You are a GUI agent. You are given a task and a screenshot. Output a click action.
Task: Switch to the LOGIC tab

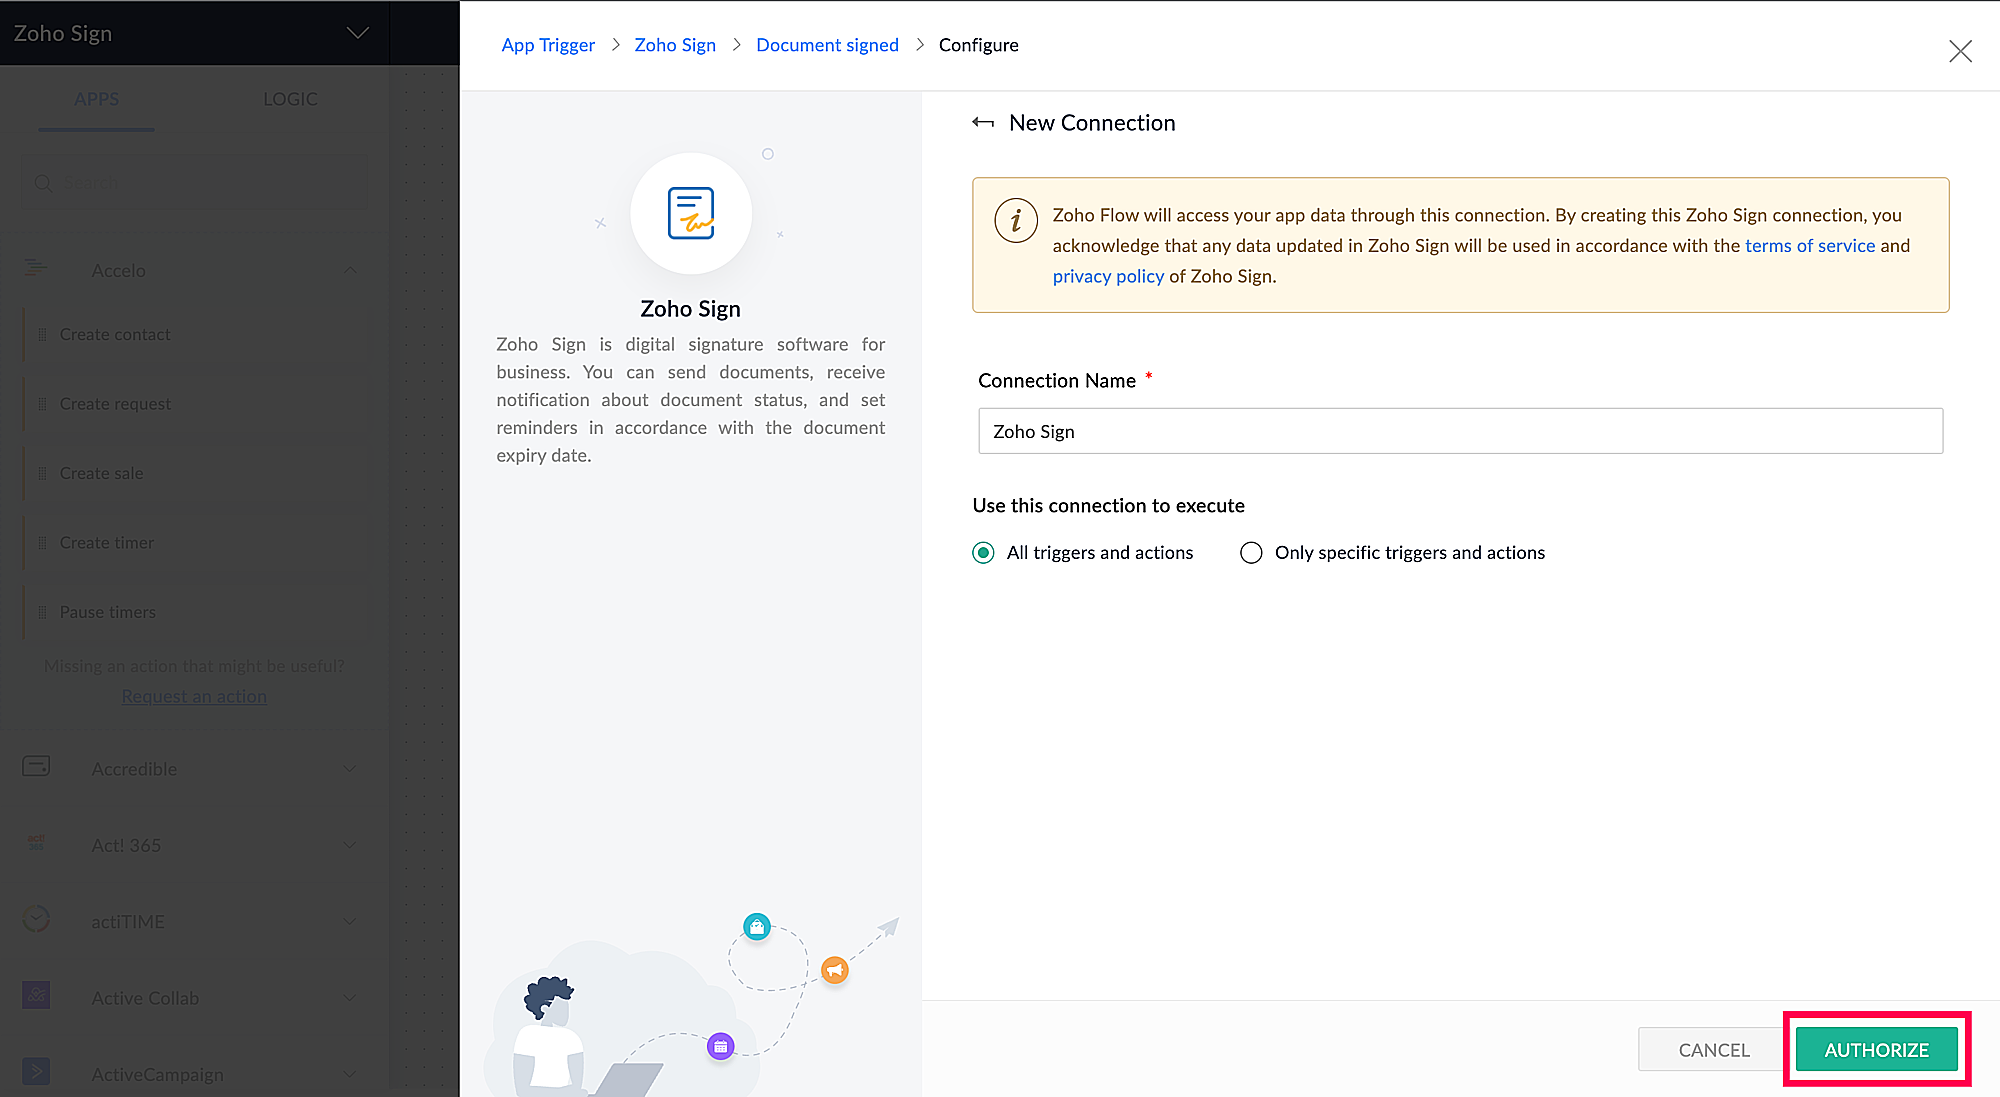(290, 99)
